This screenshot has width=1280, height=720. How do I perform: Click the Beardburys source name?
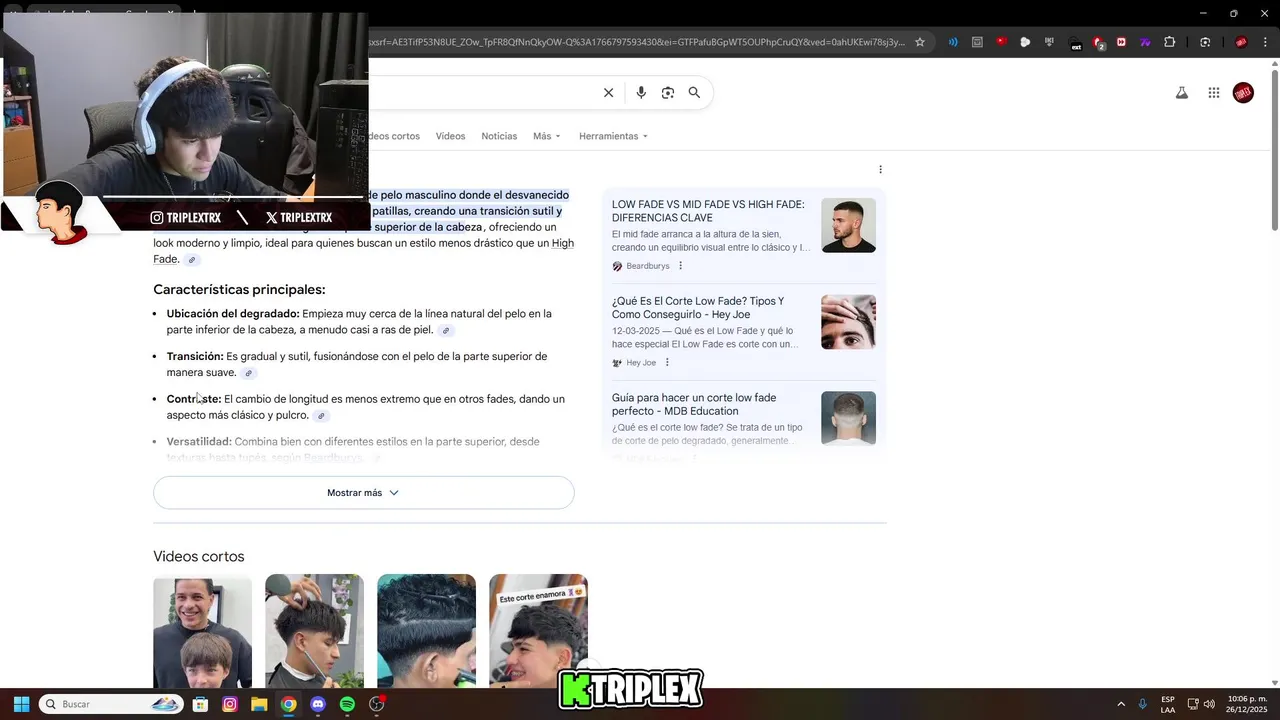coord(648,266)
